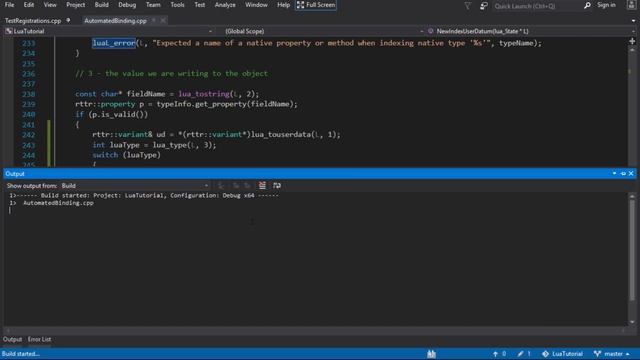Open the Edit menu

pos(29,5)
